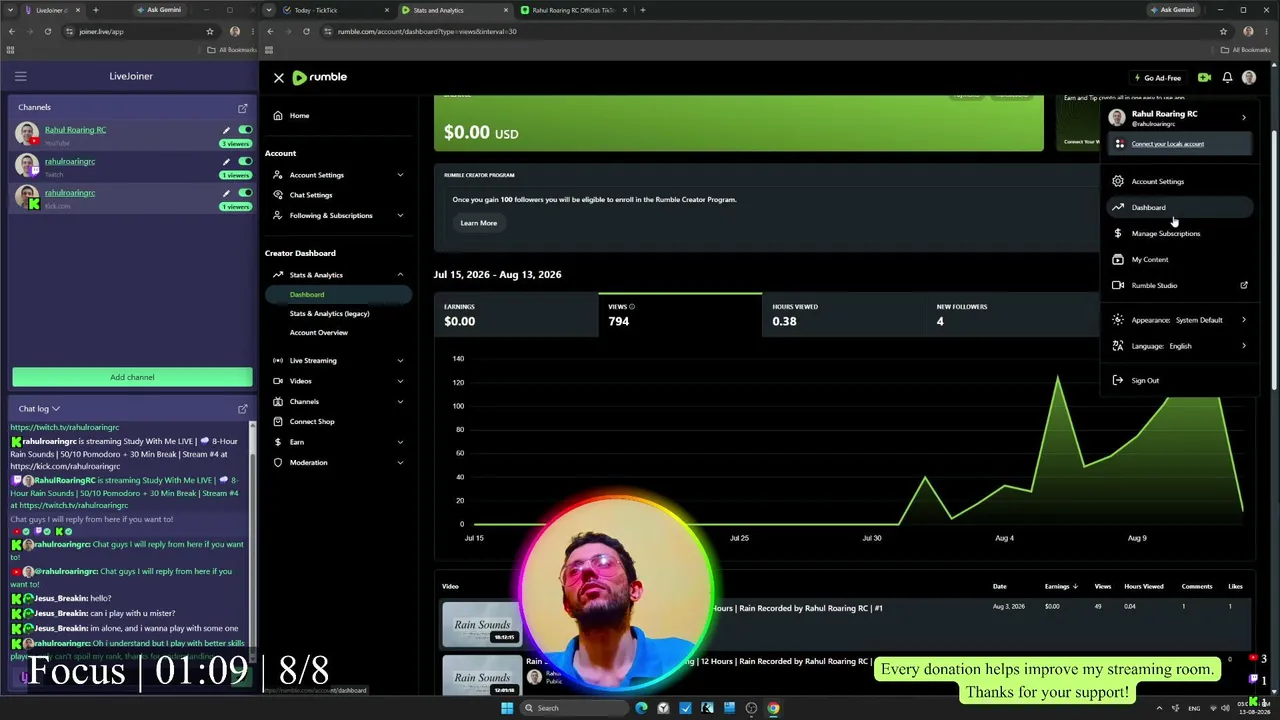The width and height of the screenshot is (1280, 720).
Task: Open the LiveJoiner hamburger menu
Action: coord(20,76)
